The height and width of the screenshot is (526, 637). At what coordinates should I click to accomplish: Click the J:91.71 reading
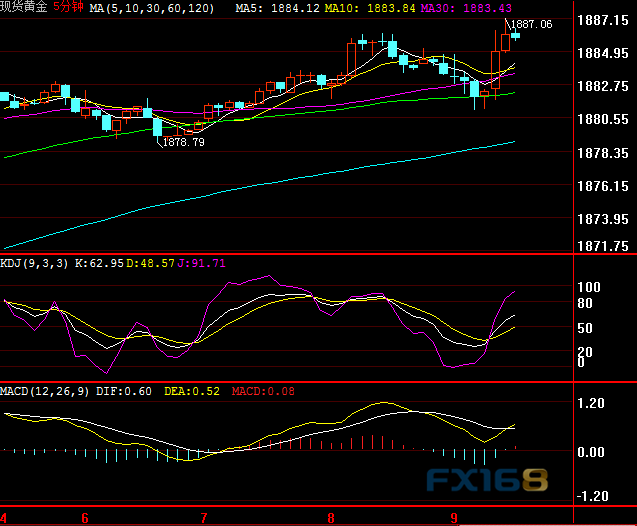tap(201, 263)
